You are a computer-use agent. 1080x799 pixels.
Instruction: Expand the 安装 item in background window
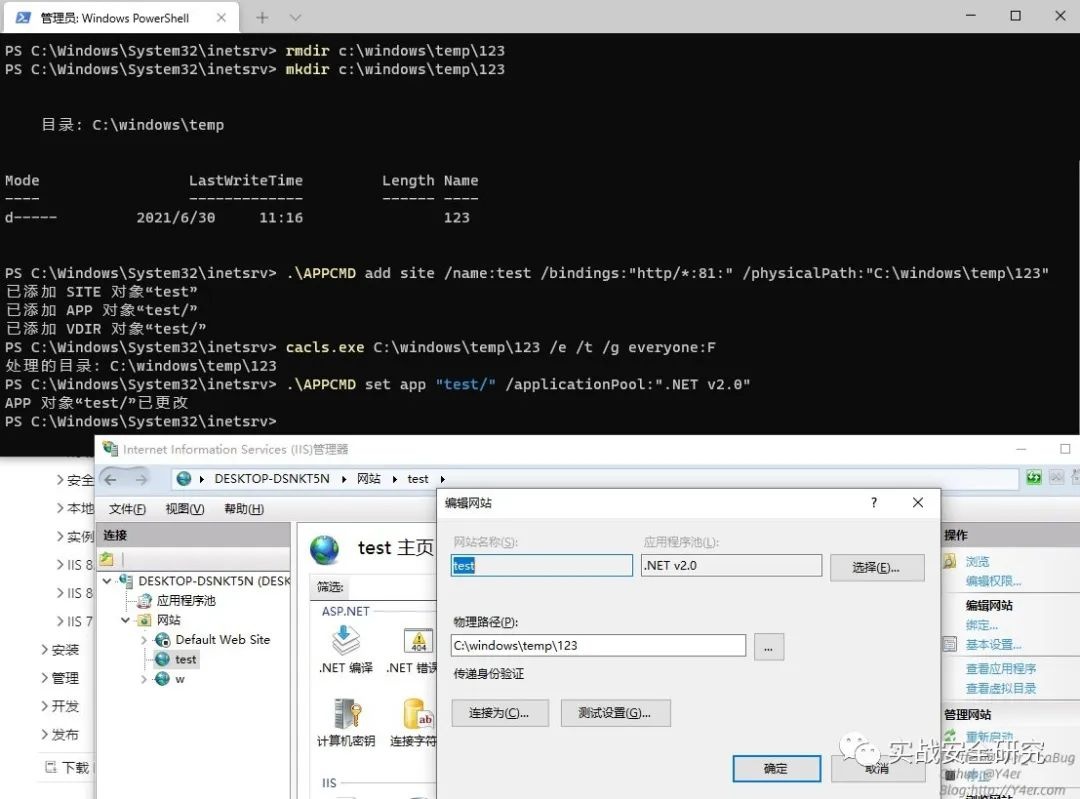coord(44,650)
